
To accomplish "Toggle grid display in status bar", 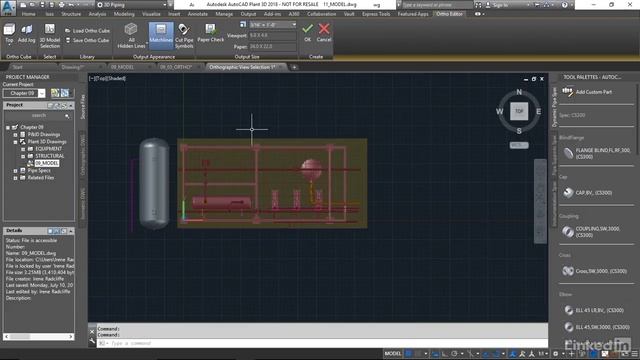I will pyautogui.click(x=409, y=353).
